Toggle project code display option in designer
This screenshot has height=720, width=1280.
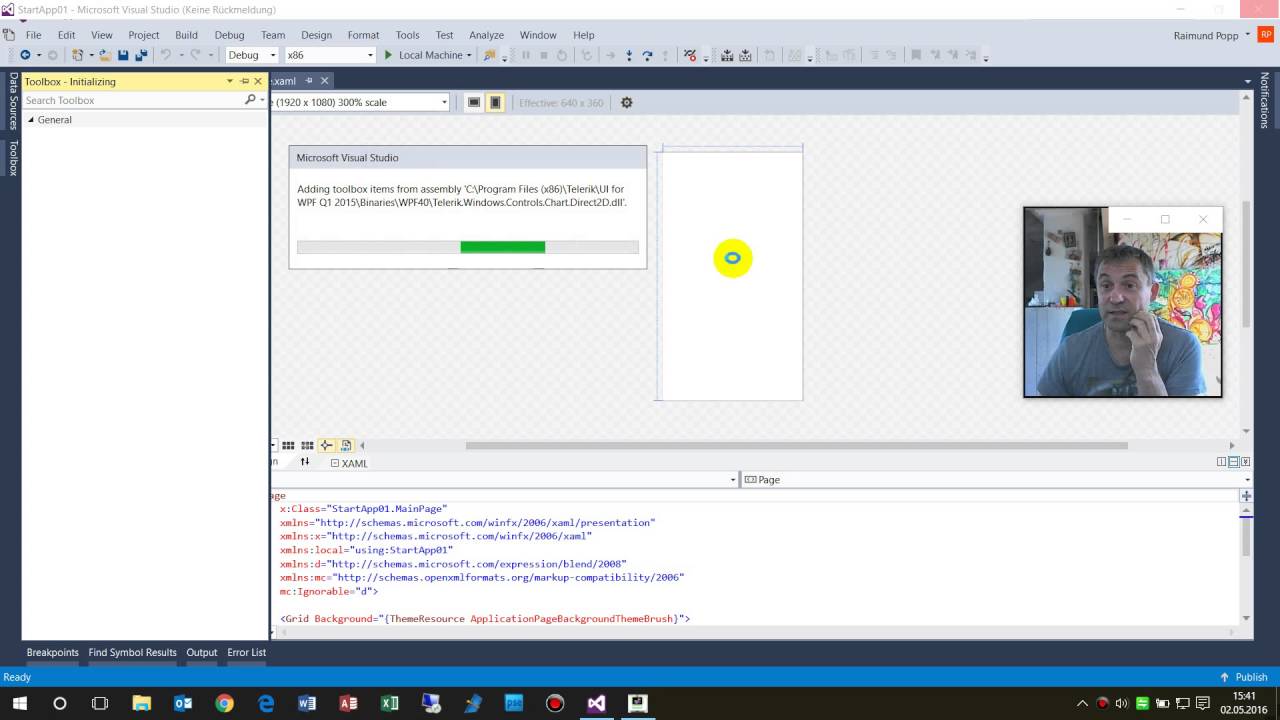point(346,446)
